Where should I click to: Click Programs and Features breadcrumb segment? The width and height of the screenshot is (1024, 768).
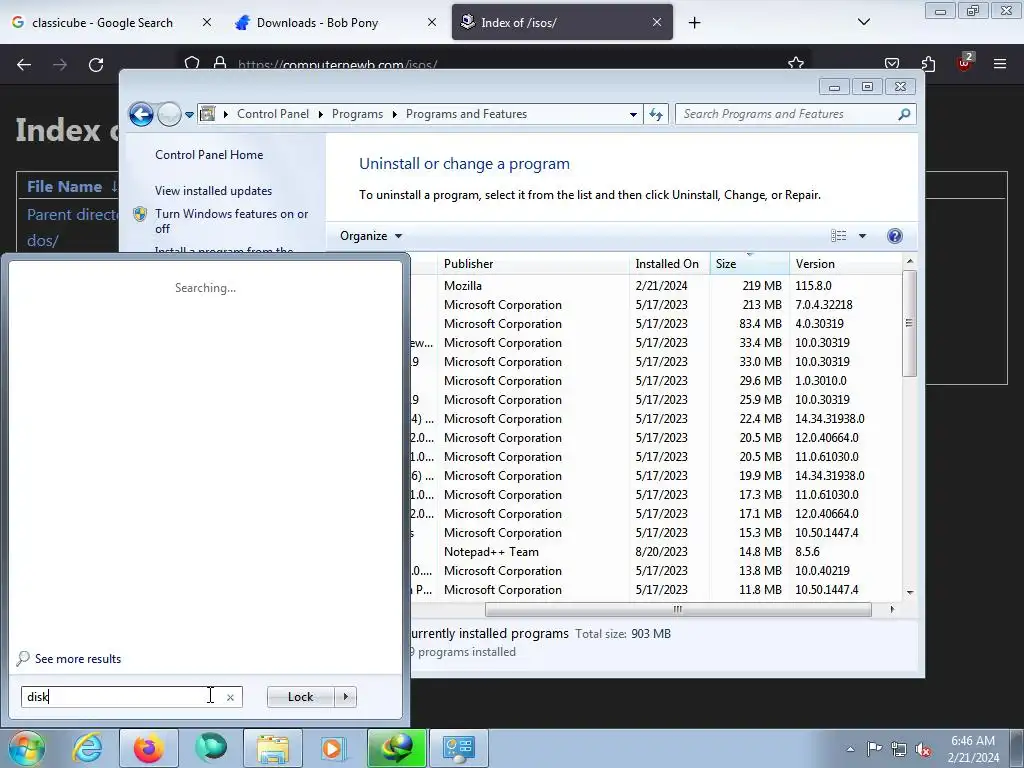coord(466,114)
